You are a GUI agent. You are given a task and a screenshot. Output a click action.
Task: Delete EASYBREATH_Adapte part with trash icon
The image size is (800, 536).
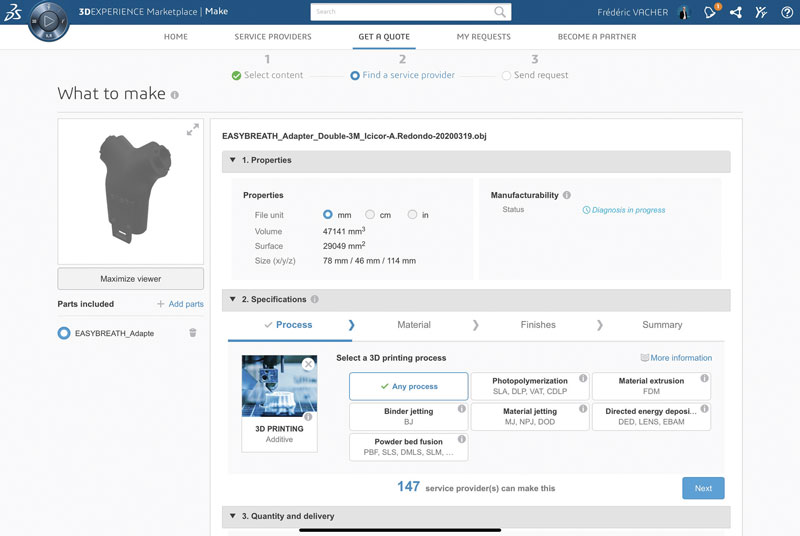click(x=193, y=333)
